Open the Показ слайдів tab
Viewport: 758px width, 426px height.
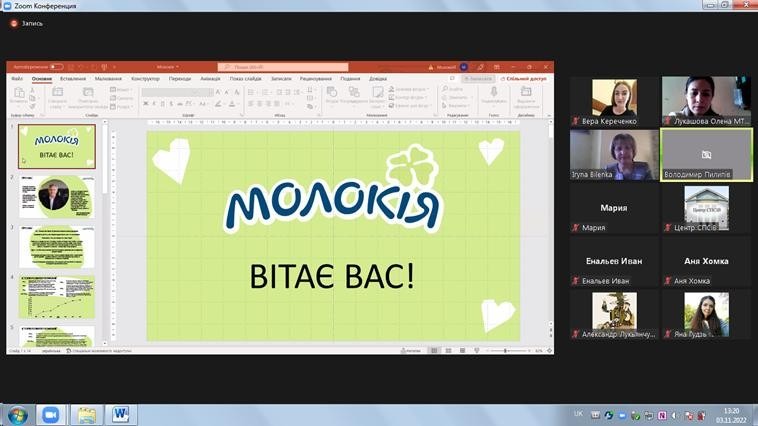click(x=246, y=78)
